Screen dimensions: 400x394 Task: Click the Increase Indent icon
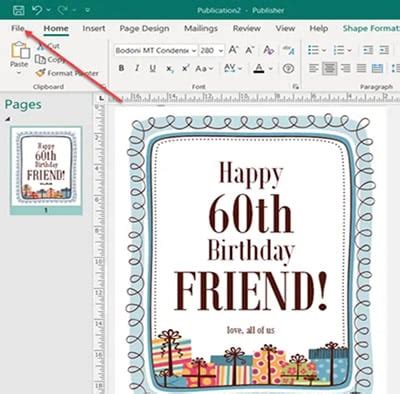pos(384,50)
